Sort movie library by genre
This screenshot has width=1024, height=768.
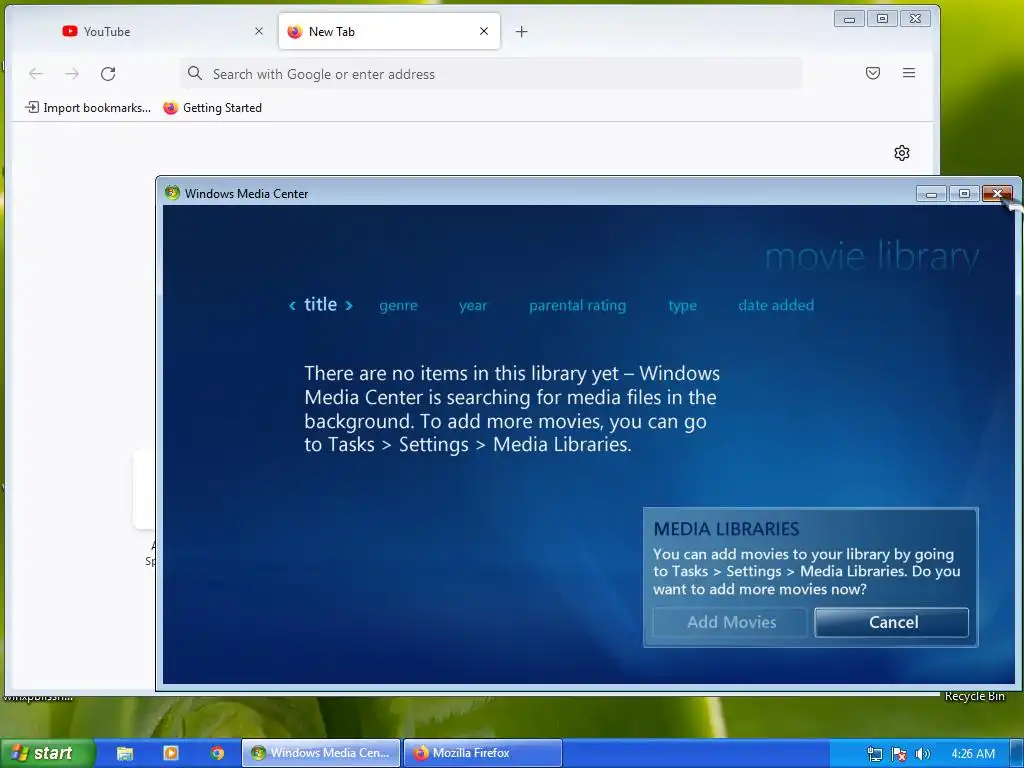click(x=398, y=306)
